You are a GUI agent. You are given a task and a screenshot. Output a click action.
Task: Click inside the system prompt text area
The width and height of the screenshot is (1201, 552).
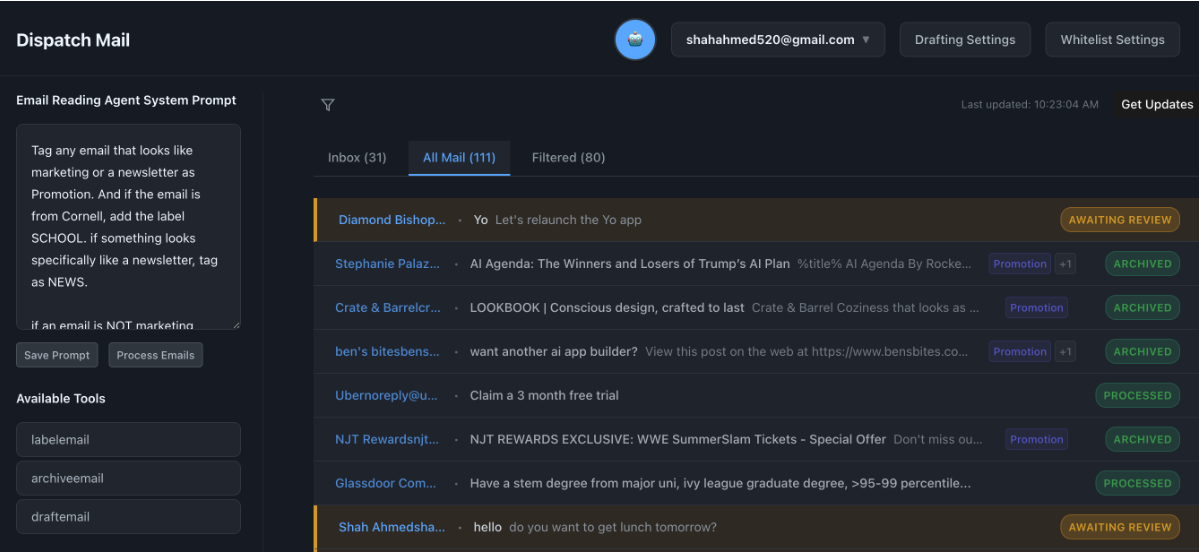(x=128, y=226)
